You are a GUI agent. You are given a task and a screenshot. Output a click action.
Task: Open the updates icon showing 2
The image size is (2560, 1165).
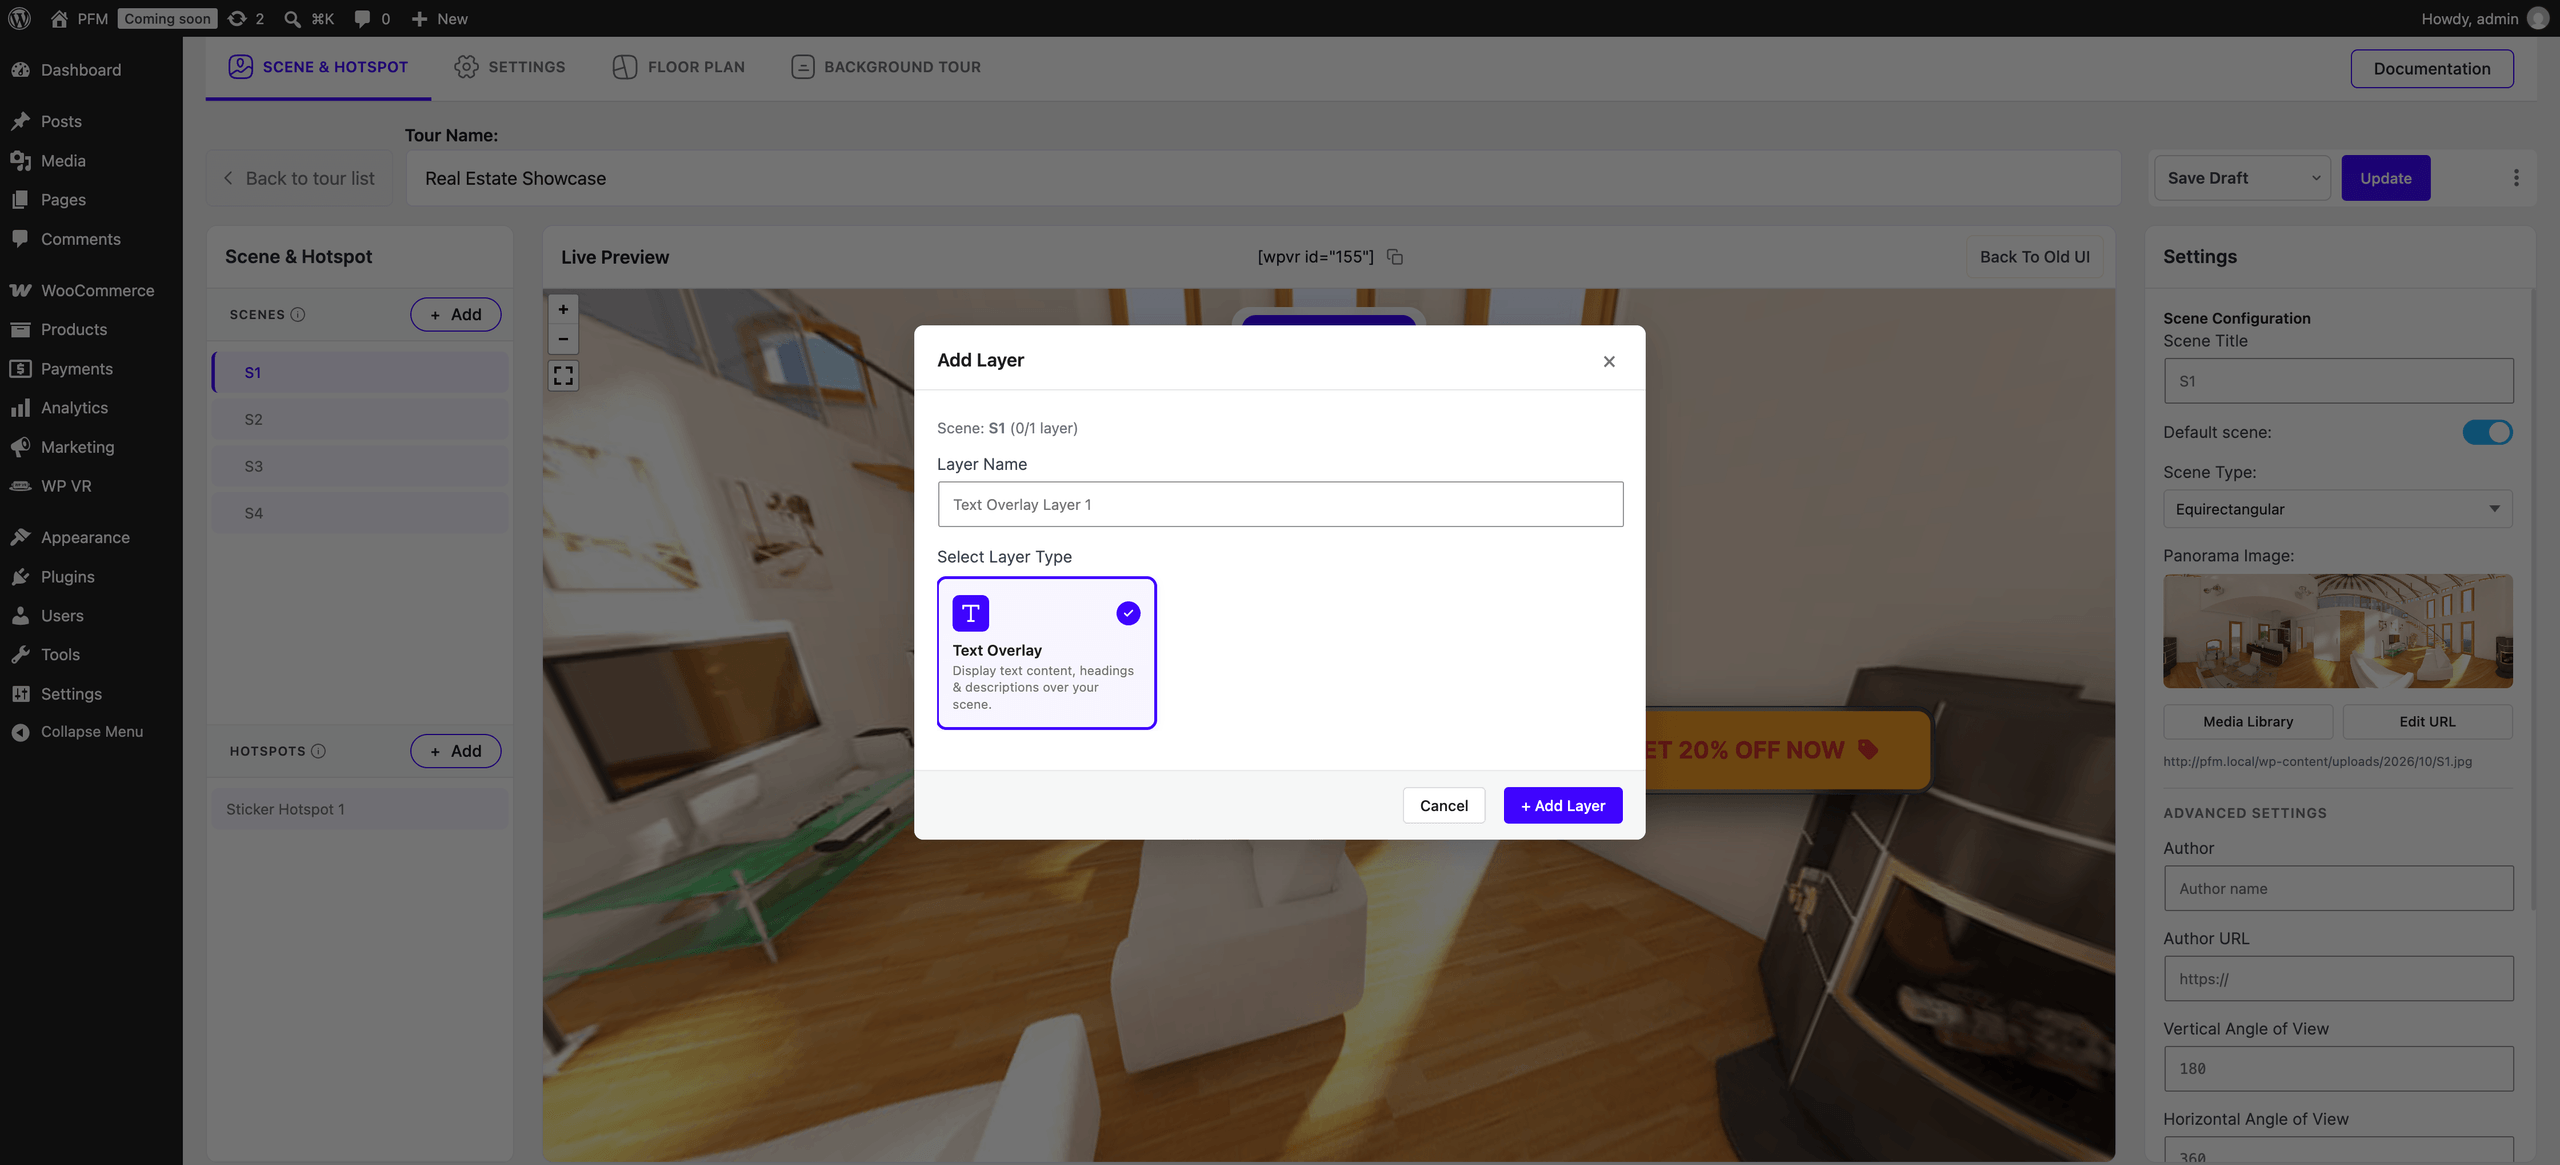tap(246, 18)
